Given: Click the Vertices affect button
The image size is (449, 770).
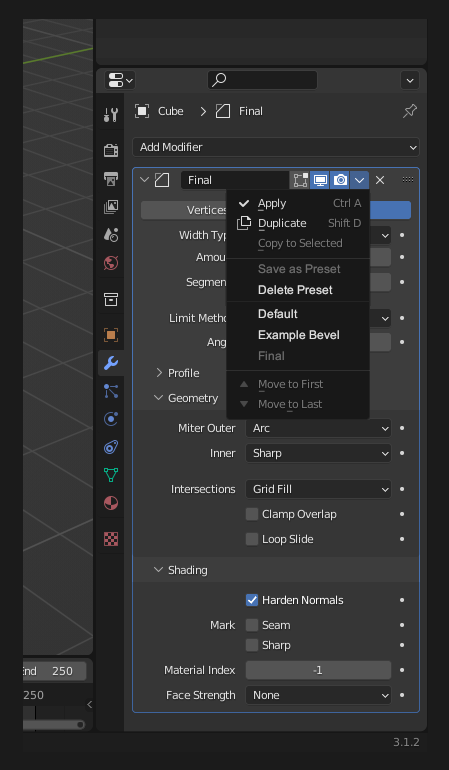Looking at the screenshot, I should (x=184, y=210).
